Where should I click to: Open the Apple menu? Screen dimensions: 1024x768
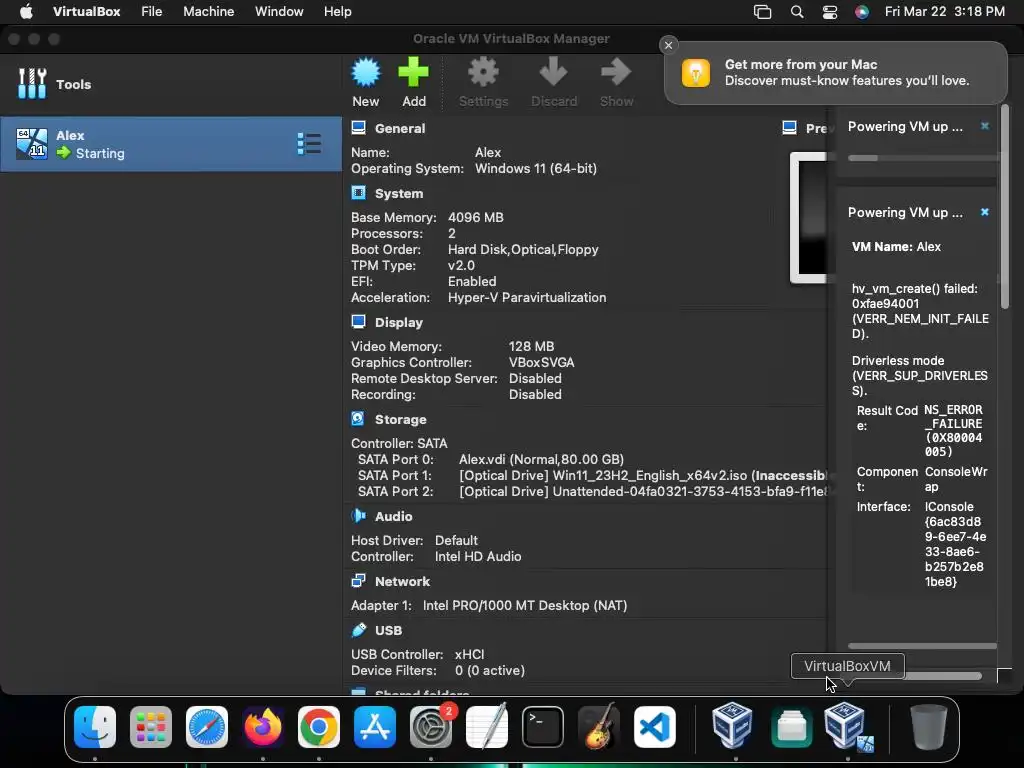click(26, 12)
